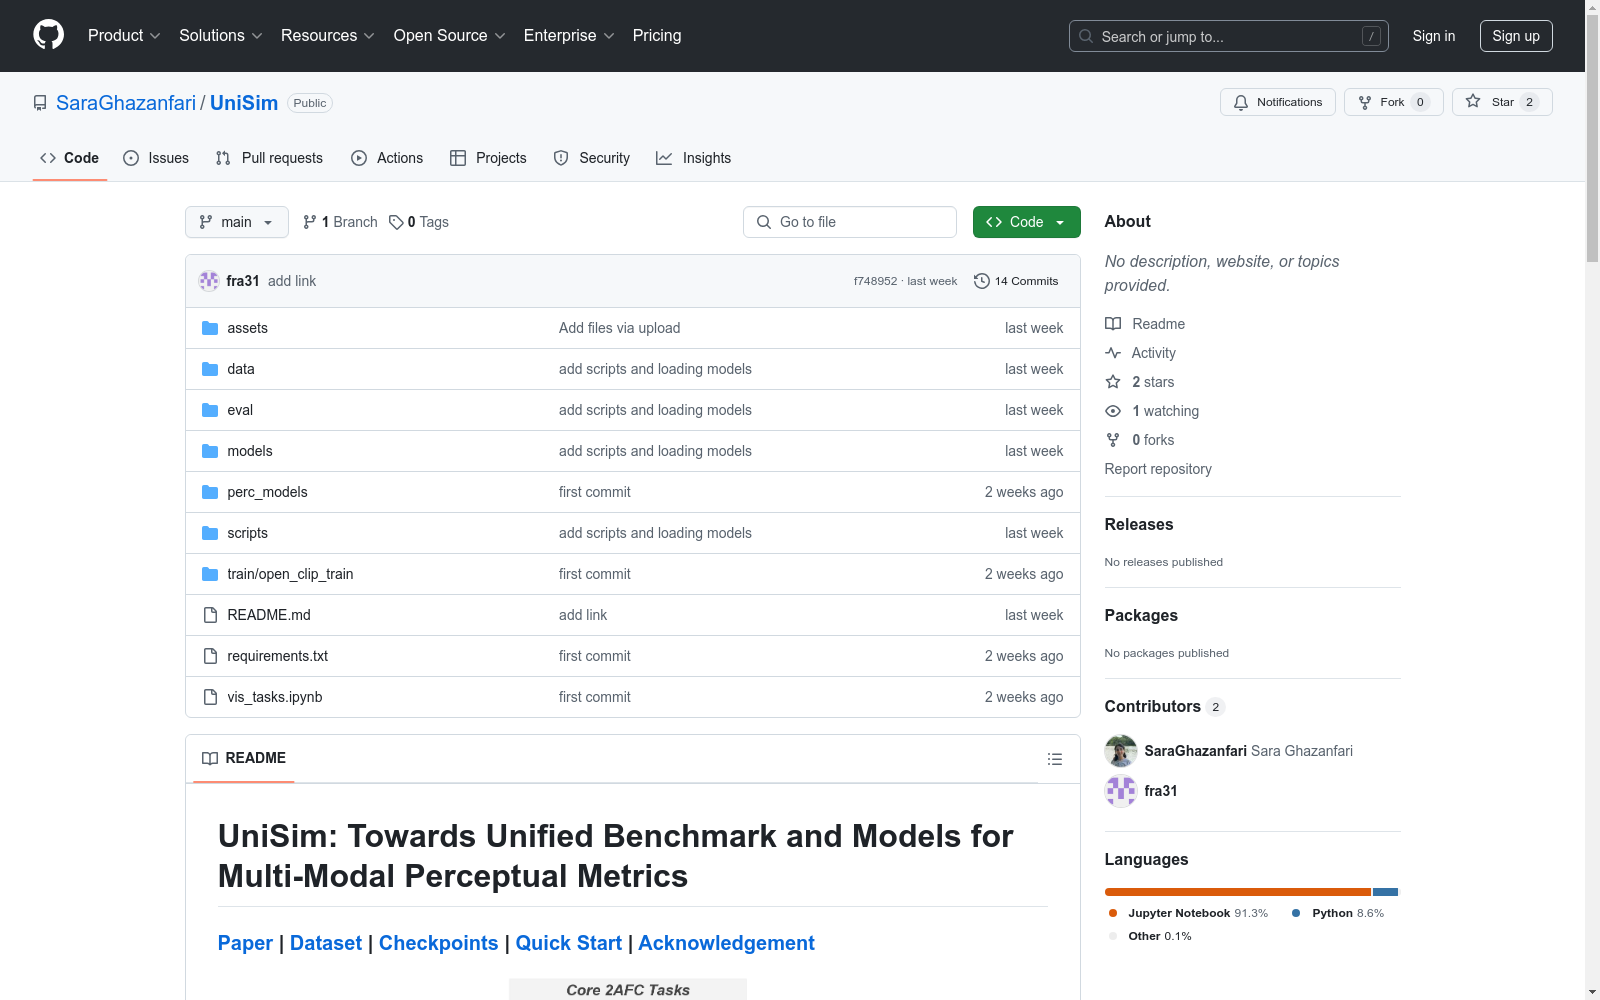
Task: Click the data folder icon
Action: [210, 369]
